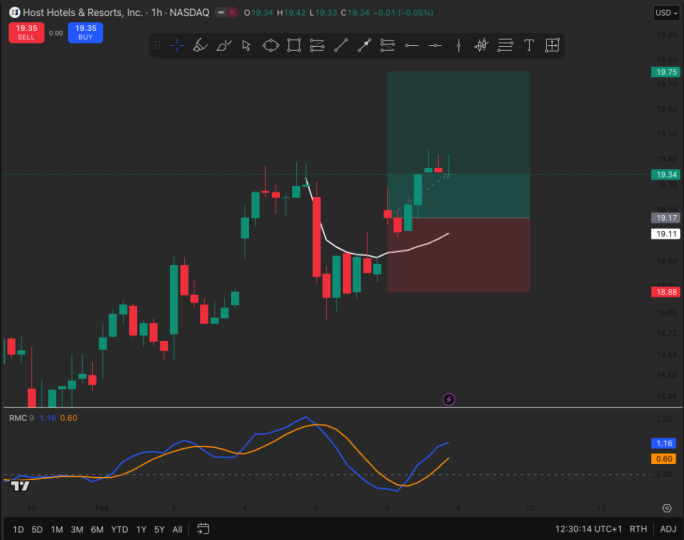Select the bars pattern tool
Screen dimensions: 684x540
(x=482, y=45)
